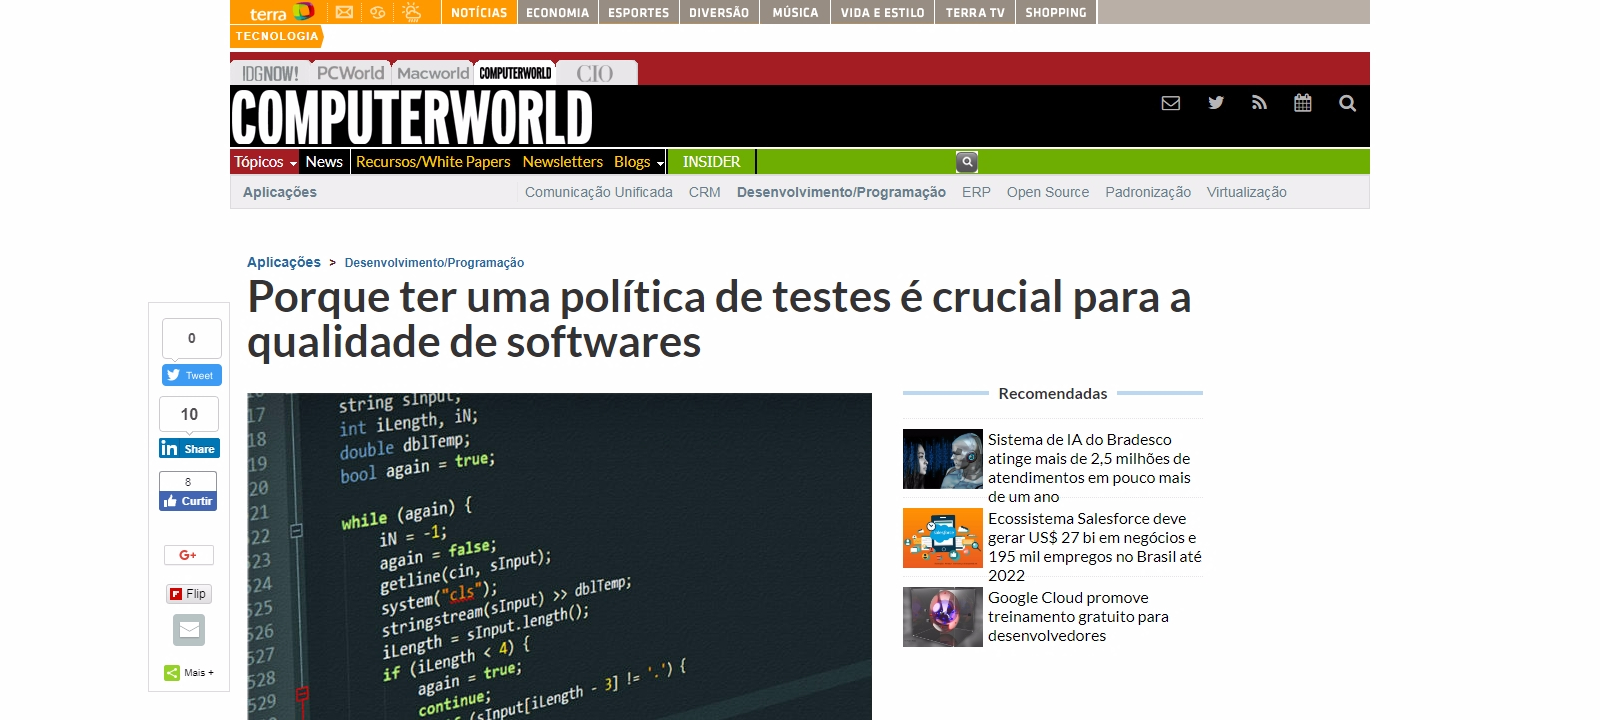Image resolution: width=1600 pixels, height=720 pixels.
Task: Open Newsletters menu item
Action: pos(562,162)
